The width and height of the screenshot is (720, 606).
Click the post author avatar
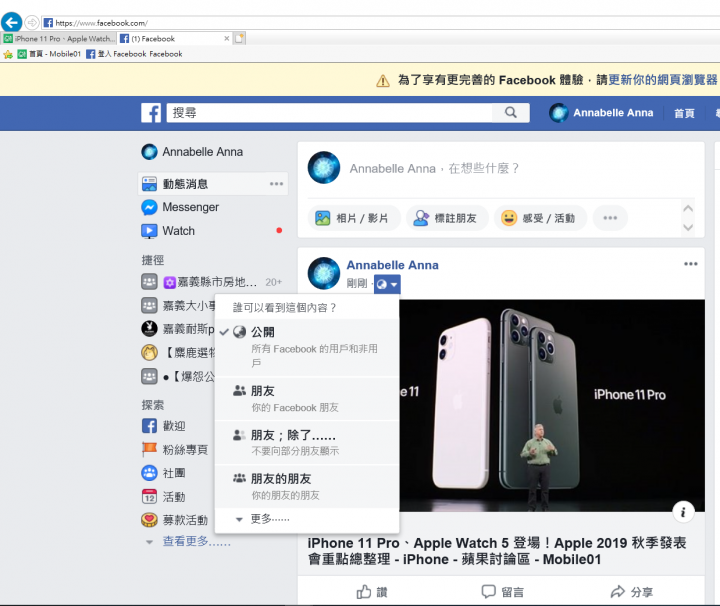(324, 274)
